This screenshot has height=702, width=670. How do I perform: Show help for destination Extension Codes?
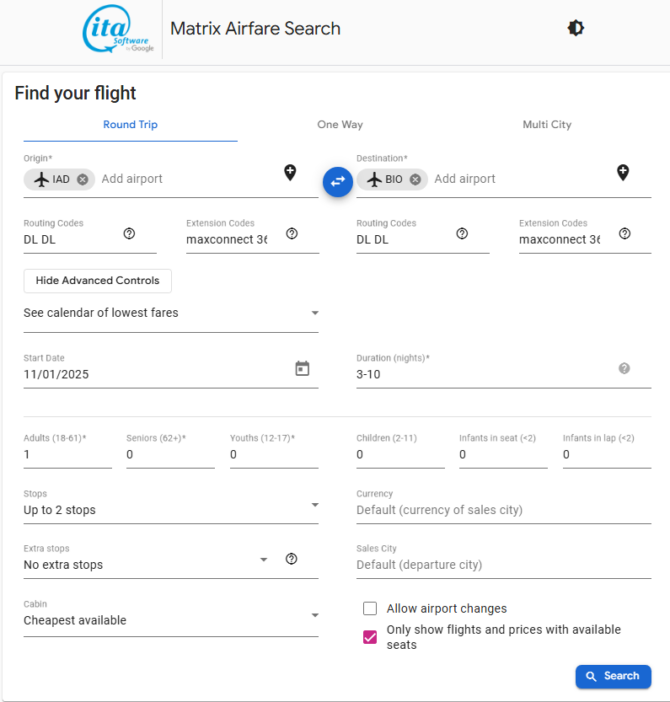tap(624, 234)
